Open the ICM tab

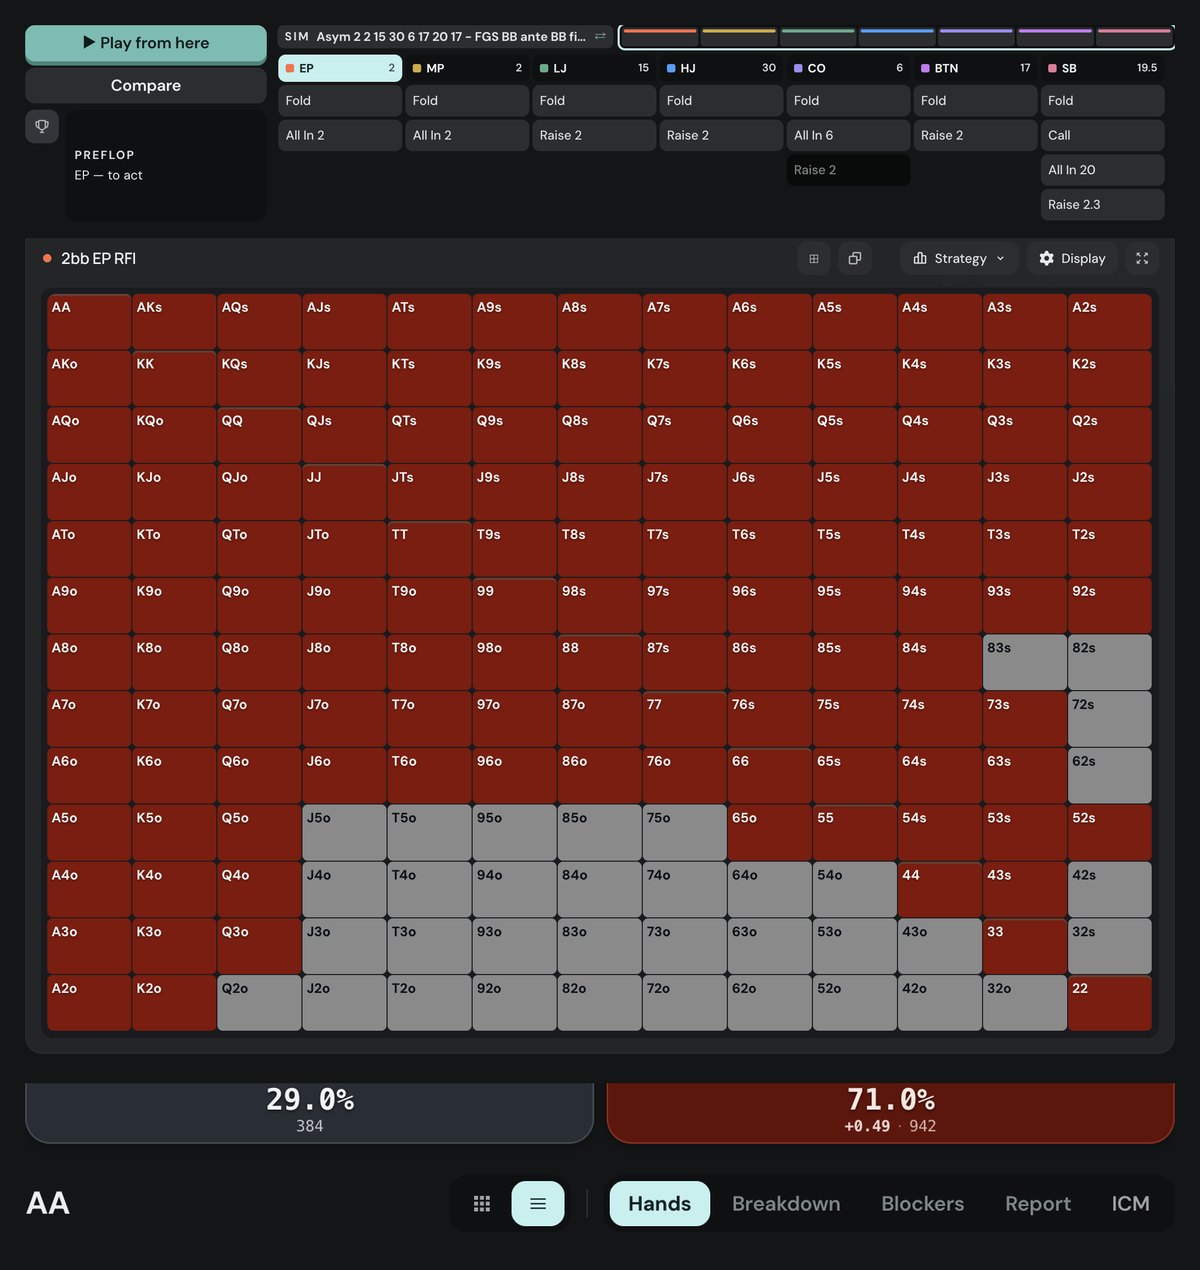tap(1131, 1204)
